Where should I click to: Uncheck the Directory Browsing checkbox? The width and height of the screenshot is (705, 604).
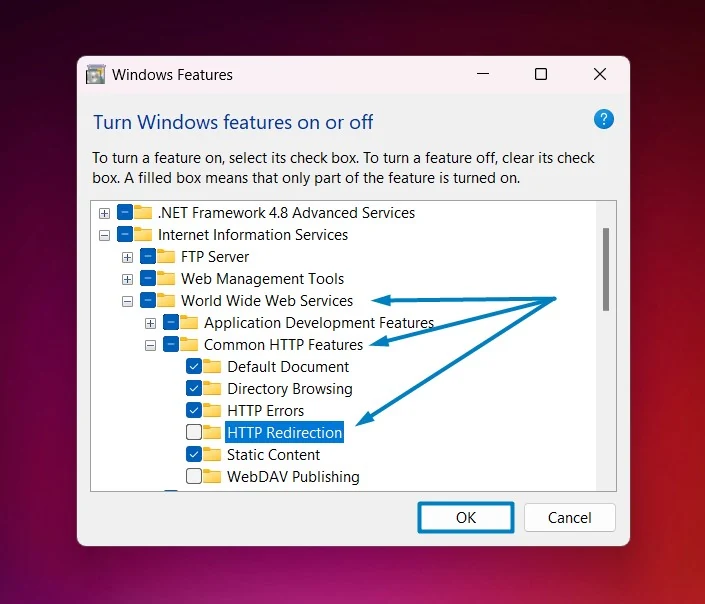pos(194,388)
